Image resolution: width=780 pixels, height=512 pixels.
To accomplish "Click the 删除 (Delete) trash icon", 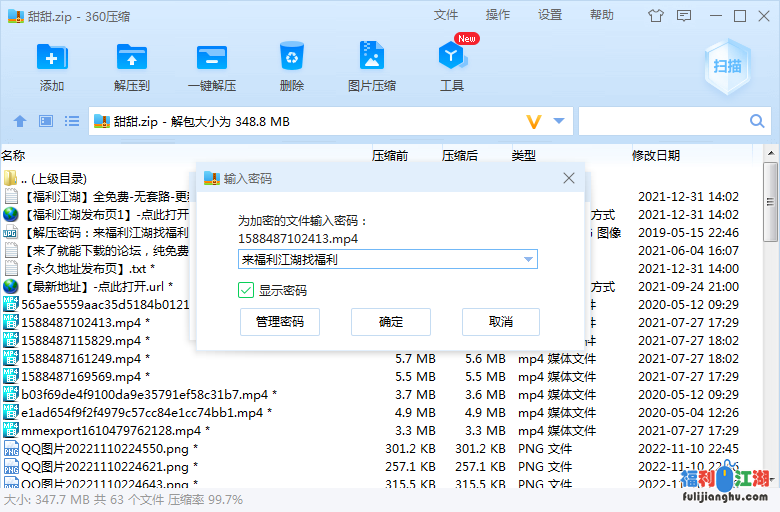I will 292,57.
